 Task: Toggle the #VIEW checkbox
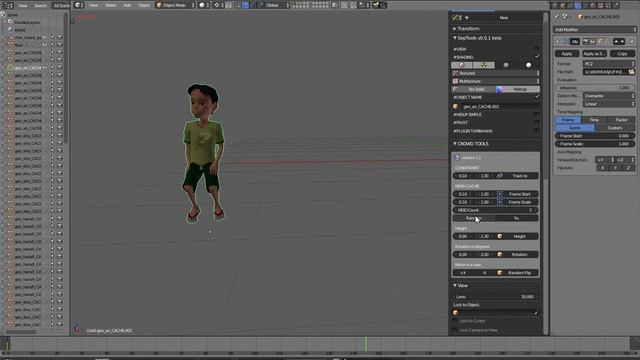537,49
